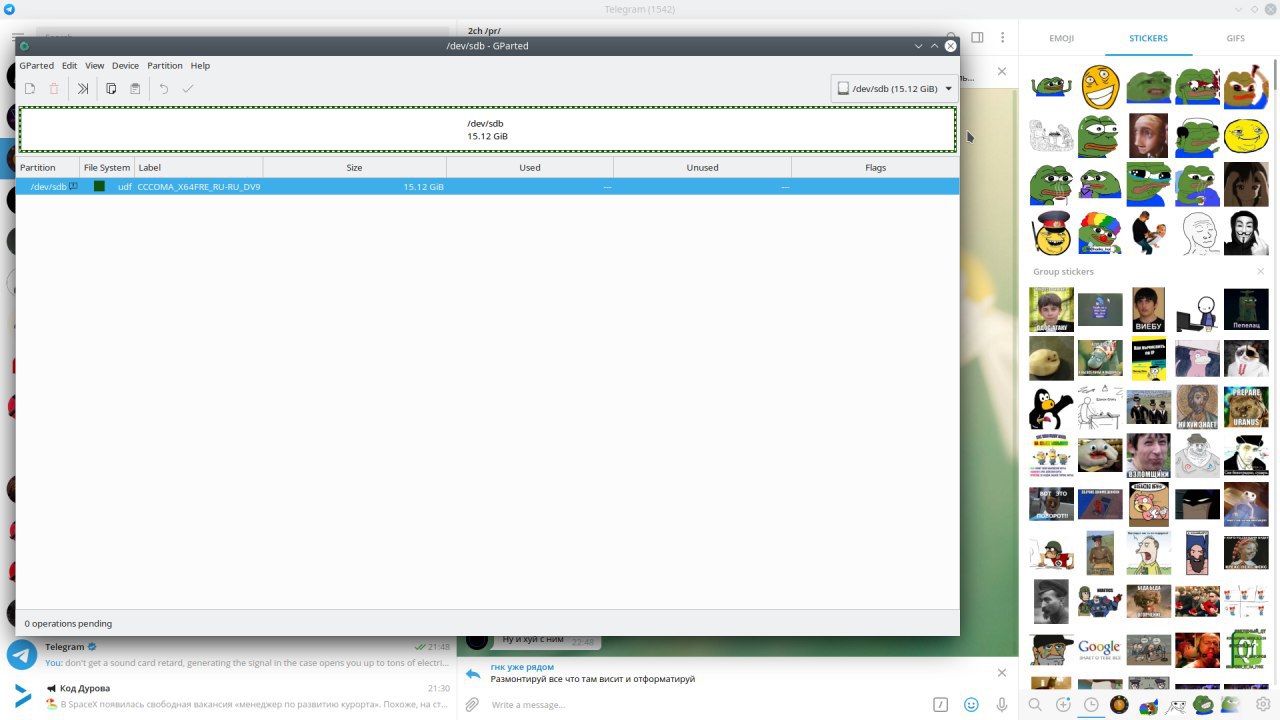Click the red Delete partition icon in GParted
The image size is (1280, 720).
pyautogui.click(x=54, y=89)
